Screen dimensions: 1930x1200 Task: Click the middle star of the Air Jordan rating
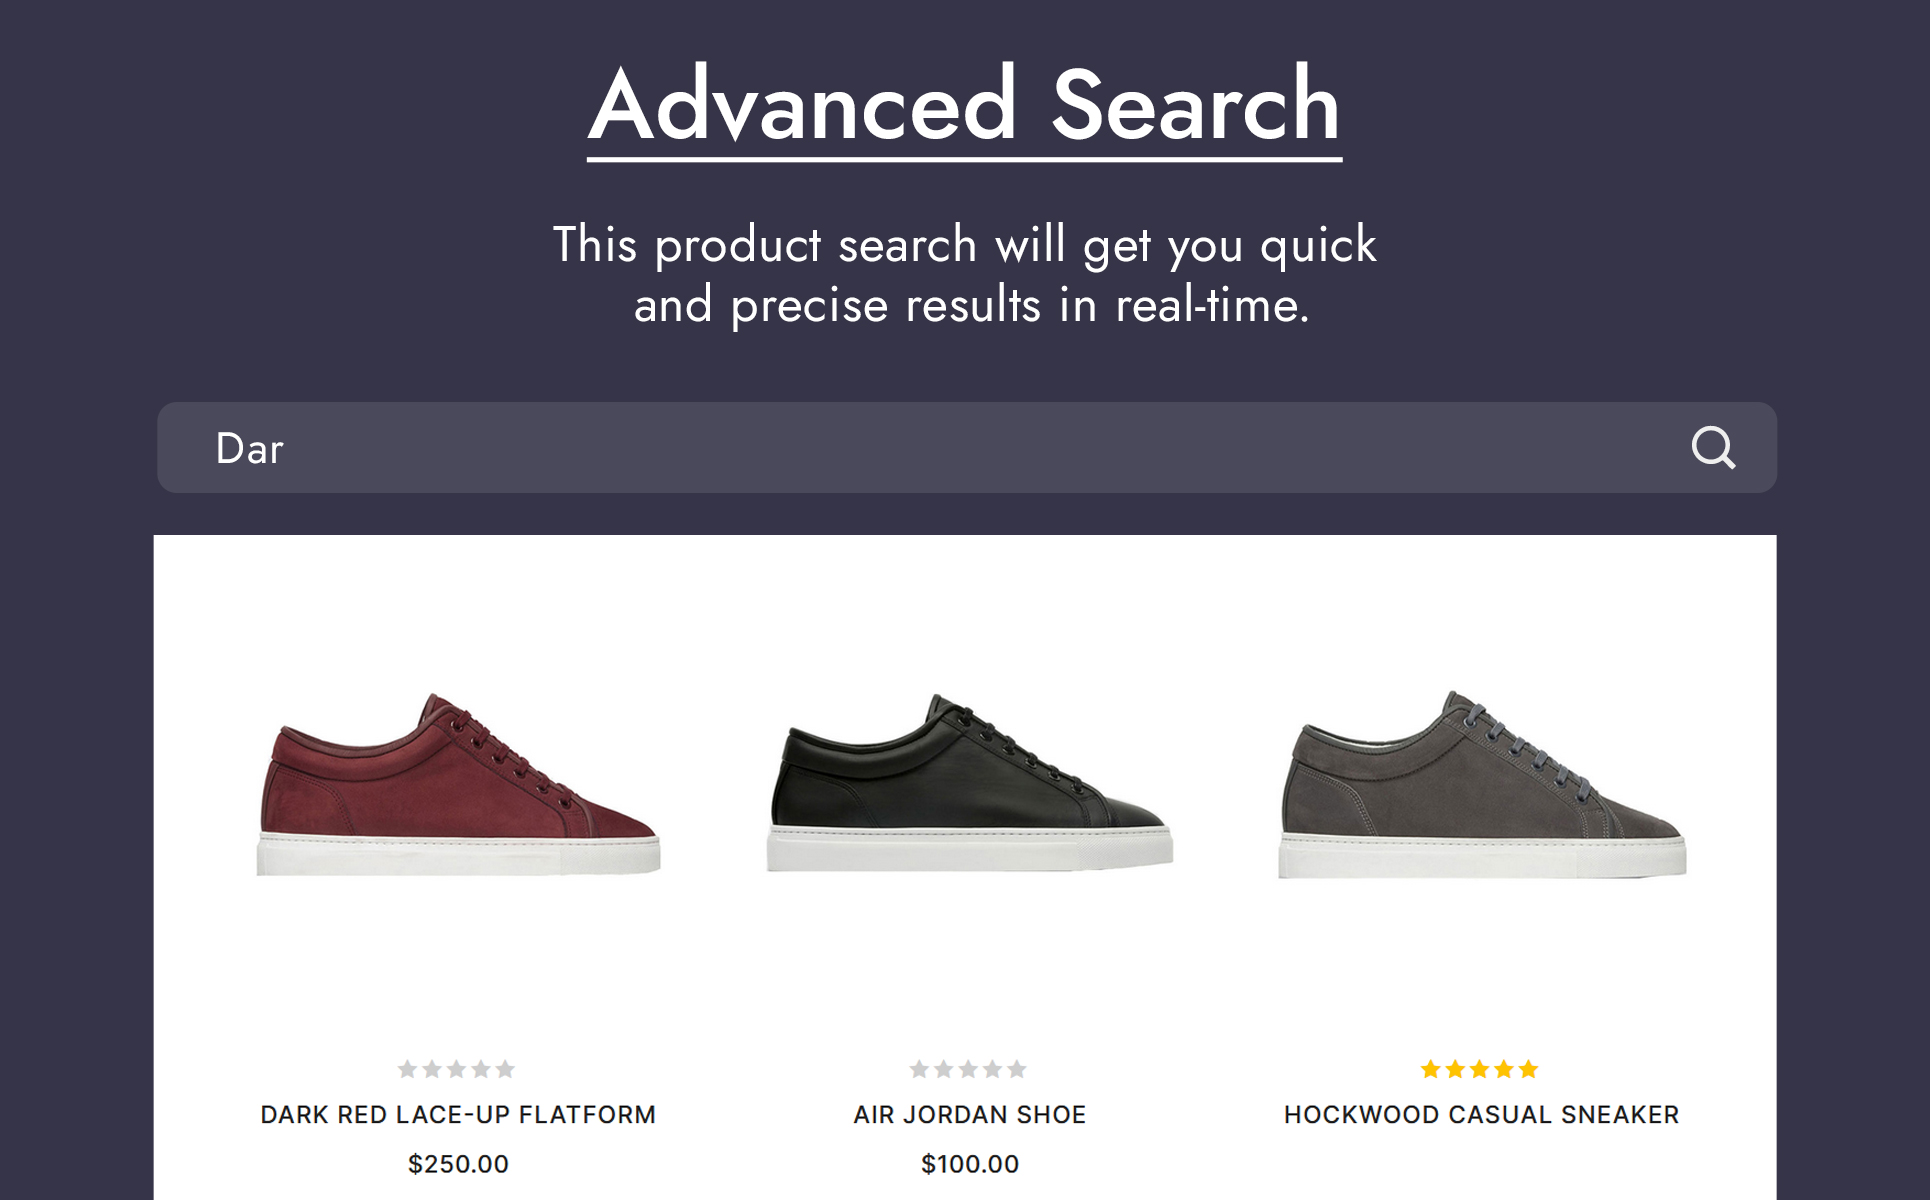pyautogui.click(x=968, y=1069)
